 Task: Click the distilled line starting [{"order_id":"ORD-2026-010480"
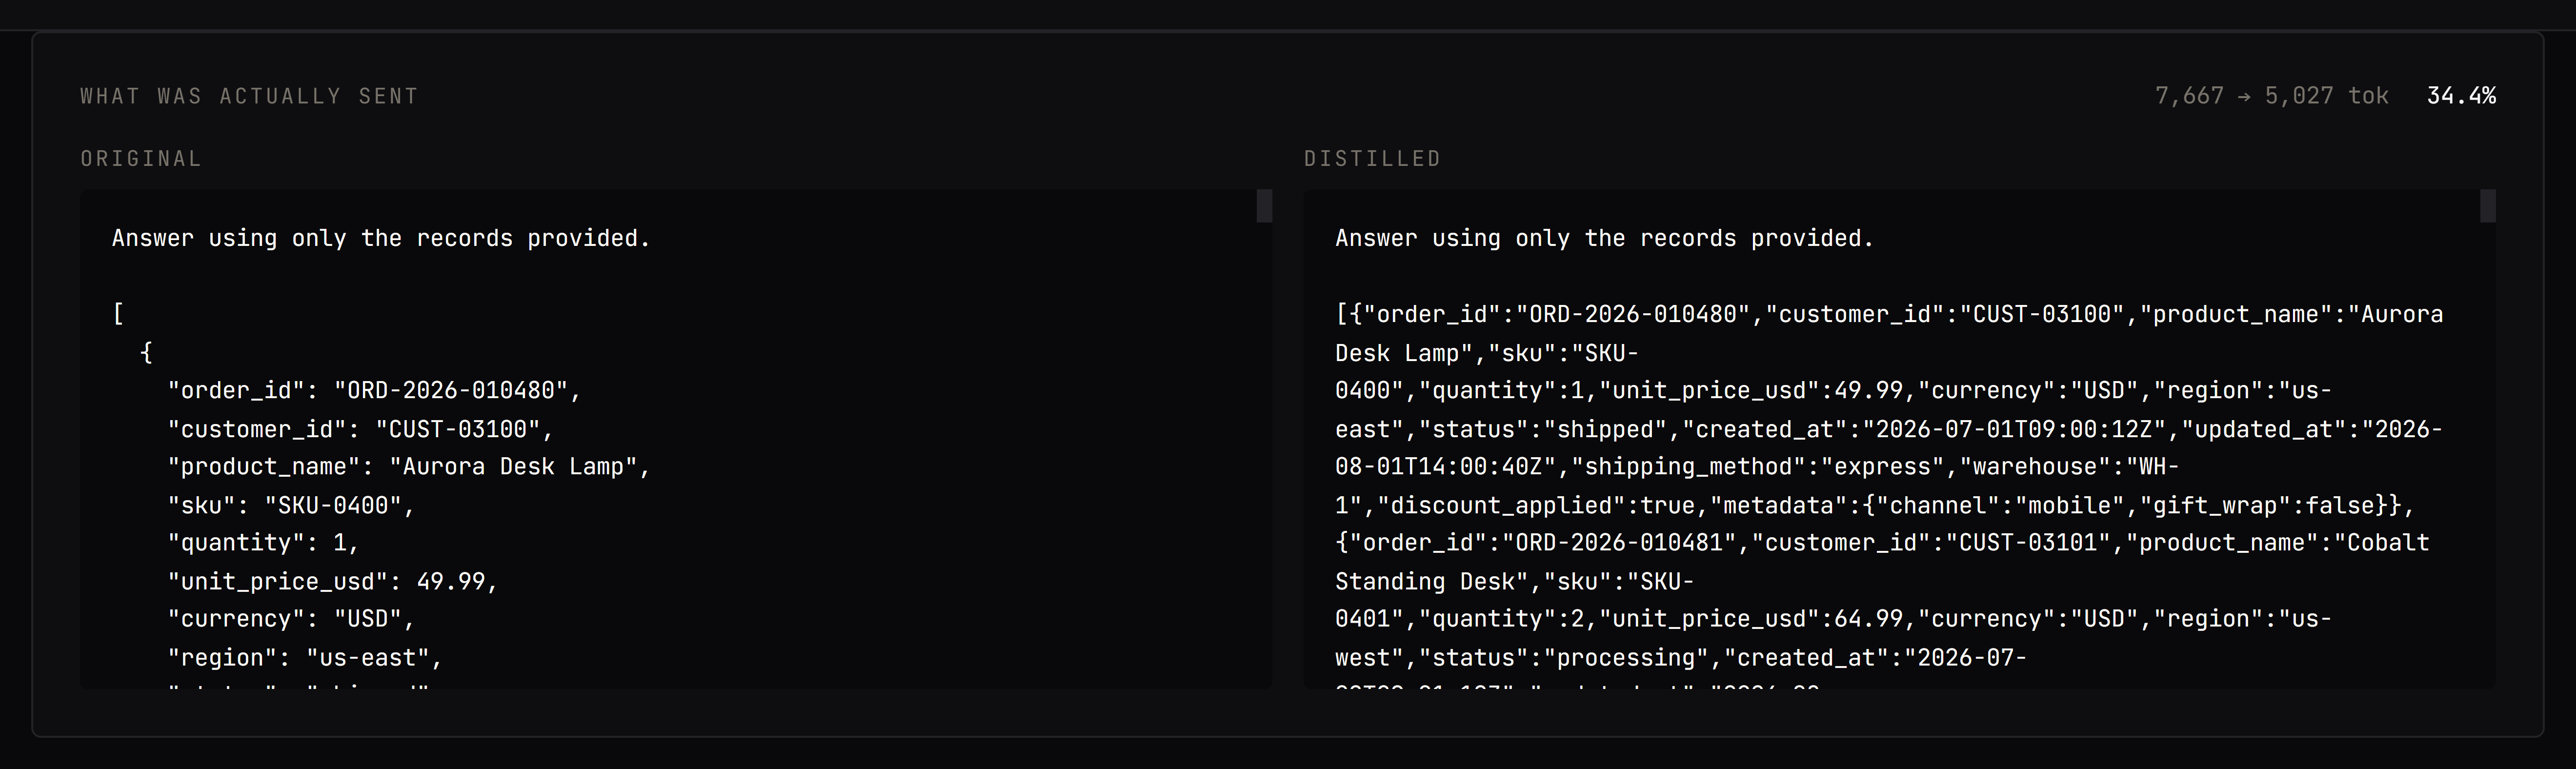click(1889, 314)
